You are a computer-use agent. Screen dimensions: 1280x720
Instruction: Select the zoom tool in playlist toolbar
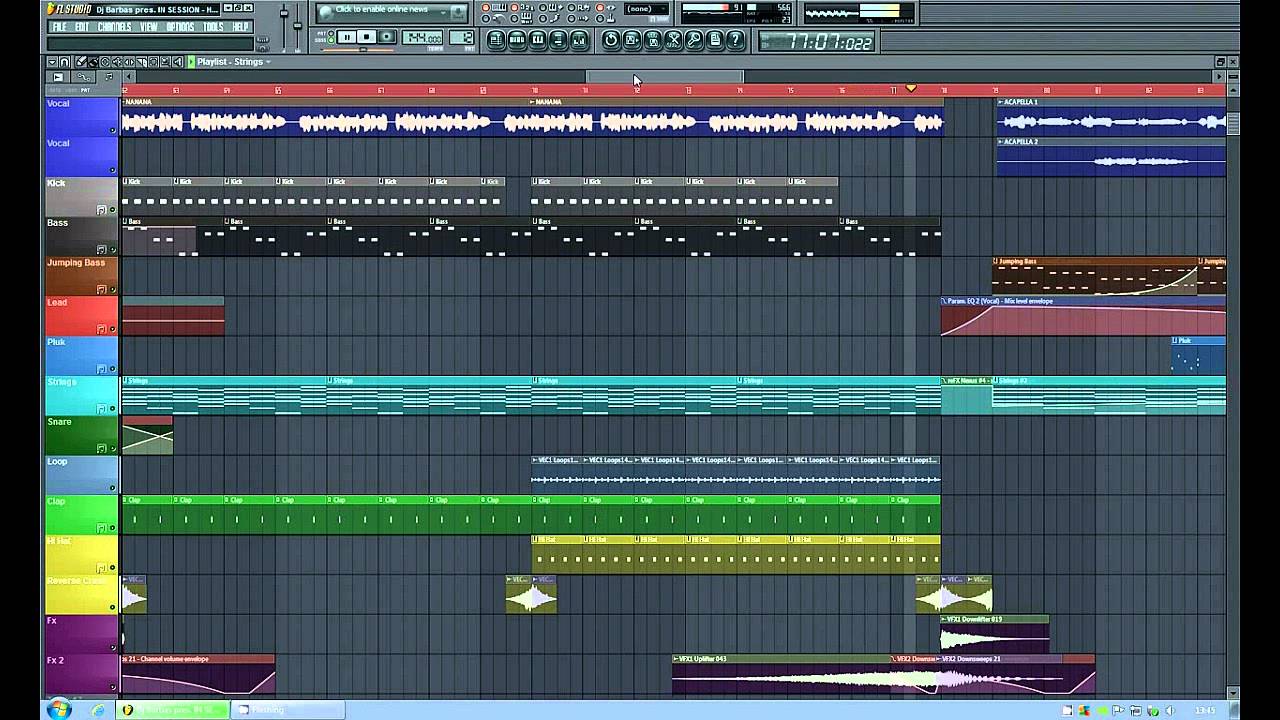(x=165, y=62)
